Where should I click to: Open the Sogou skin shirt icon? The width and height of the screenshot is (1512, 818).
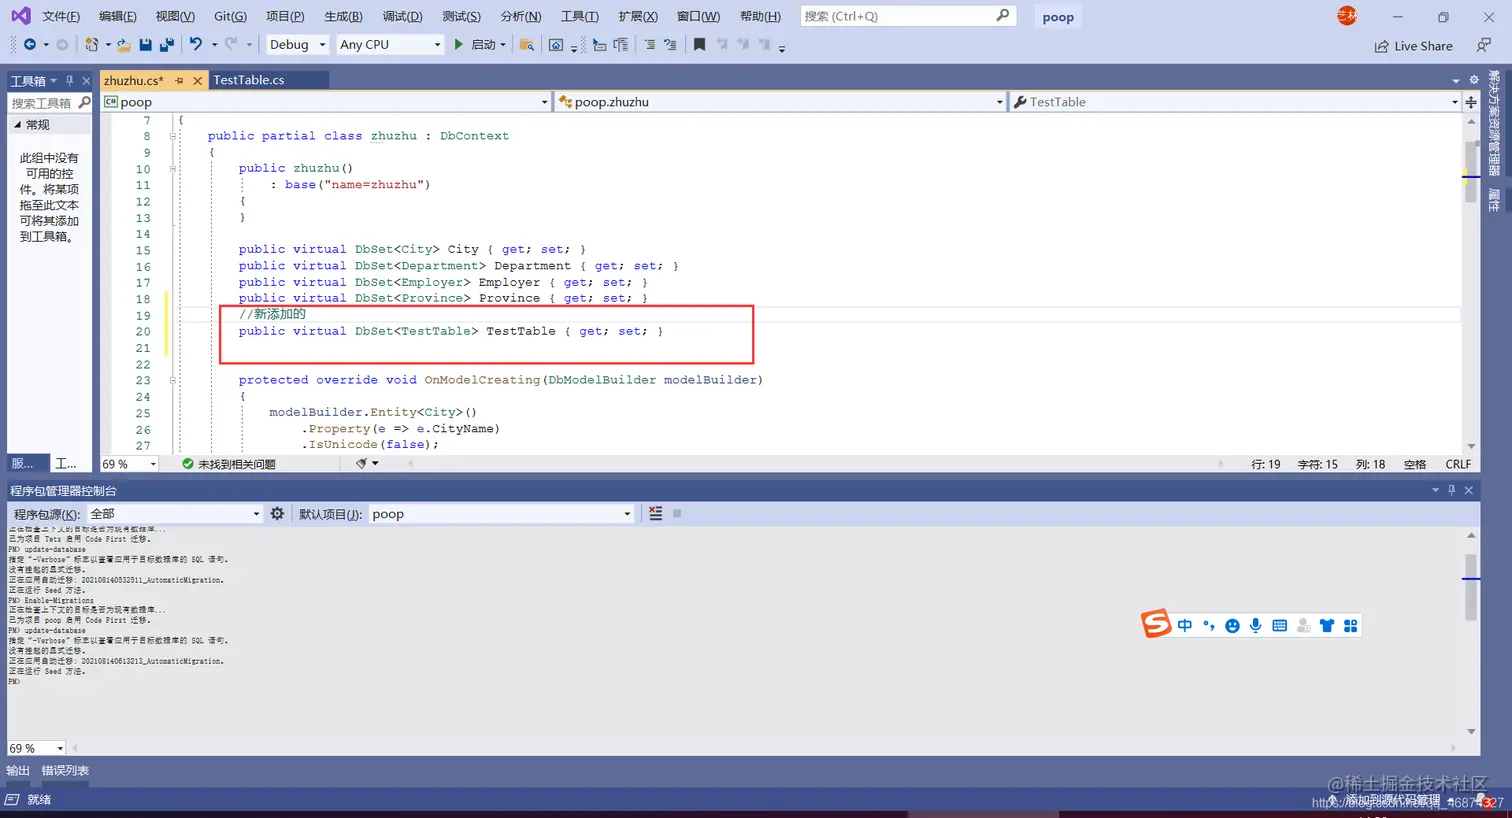coord(1327,625)
